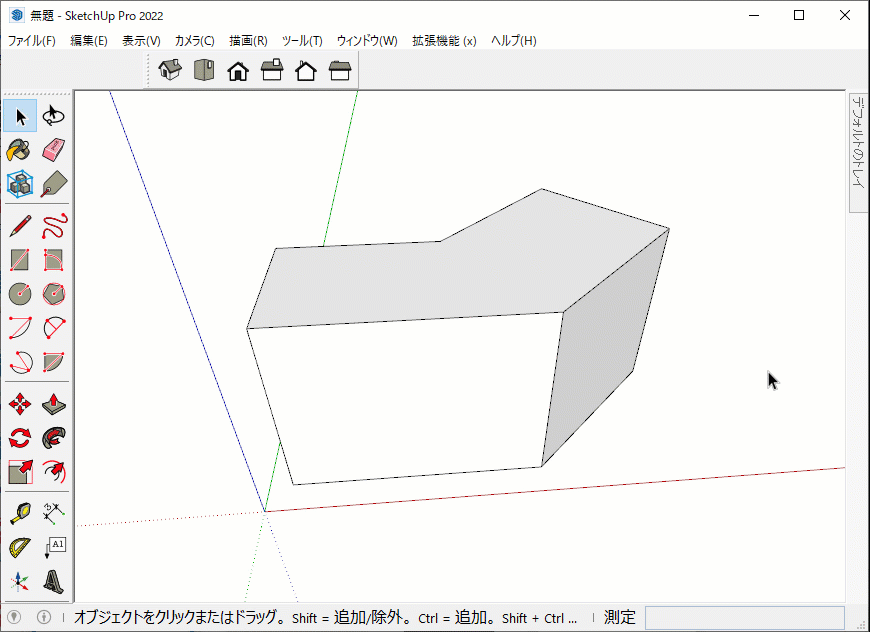This screenshot has height=632, width=870.
Task: Click the credits person status icon
Action: (43, 617)
